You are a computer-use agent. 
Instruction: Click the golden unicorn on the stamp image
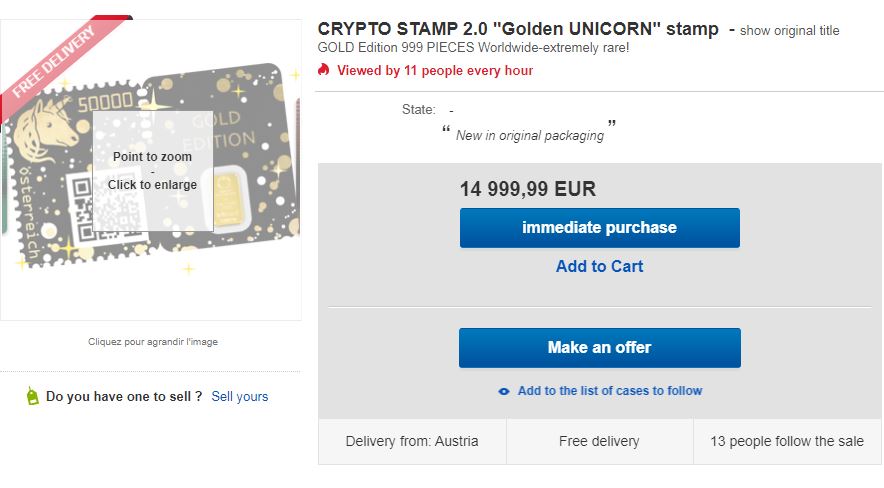coord(50,127)
